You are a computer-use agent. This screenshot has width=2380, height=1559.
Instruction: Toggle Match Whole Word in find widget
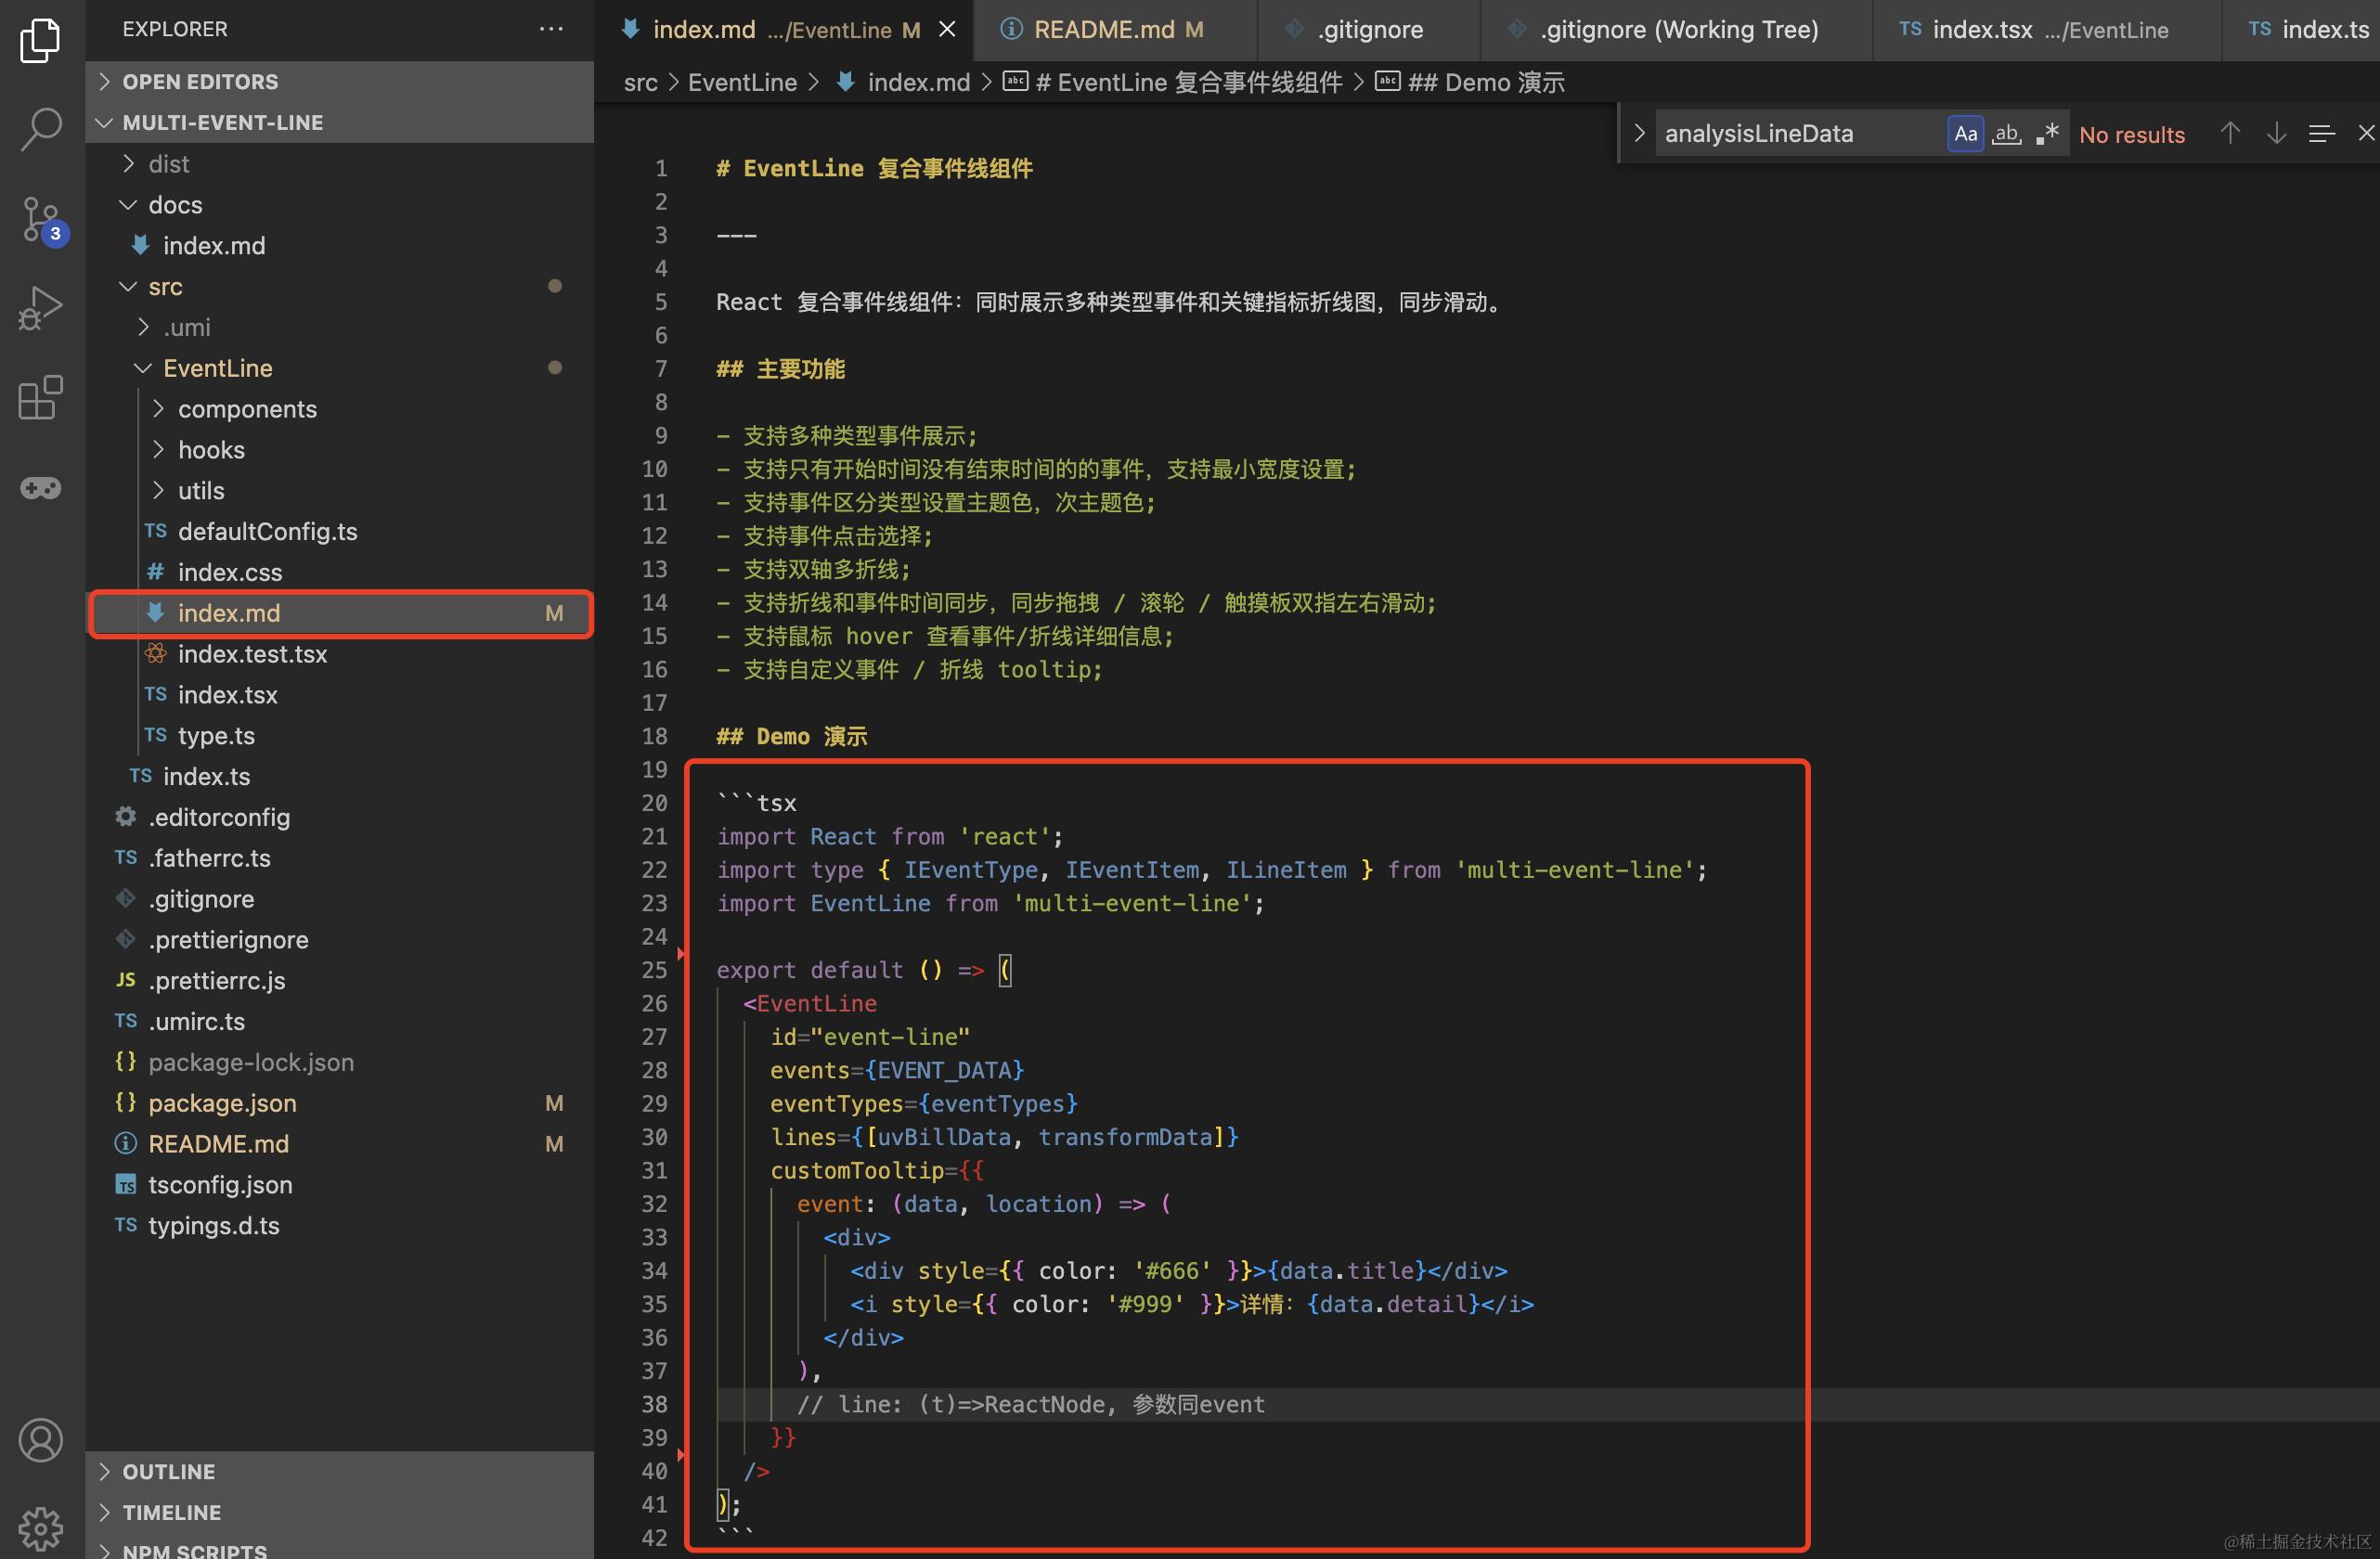point(2006,133)
